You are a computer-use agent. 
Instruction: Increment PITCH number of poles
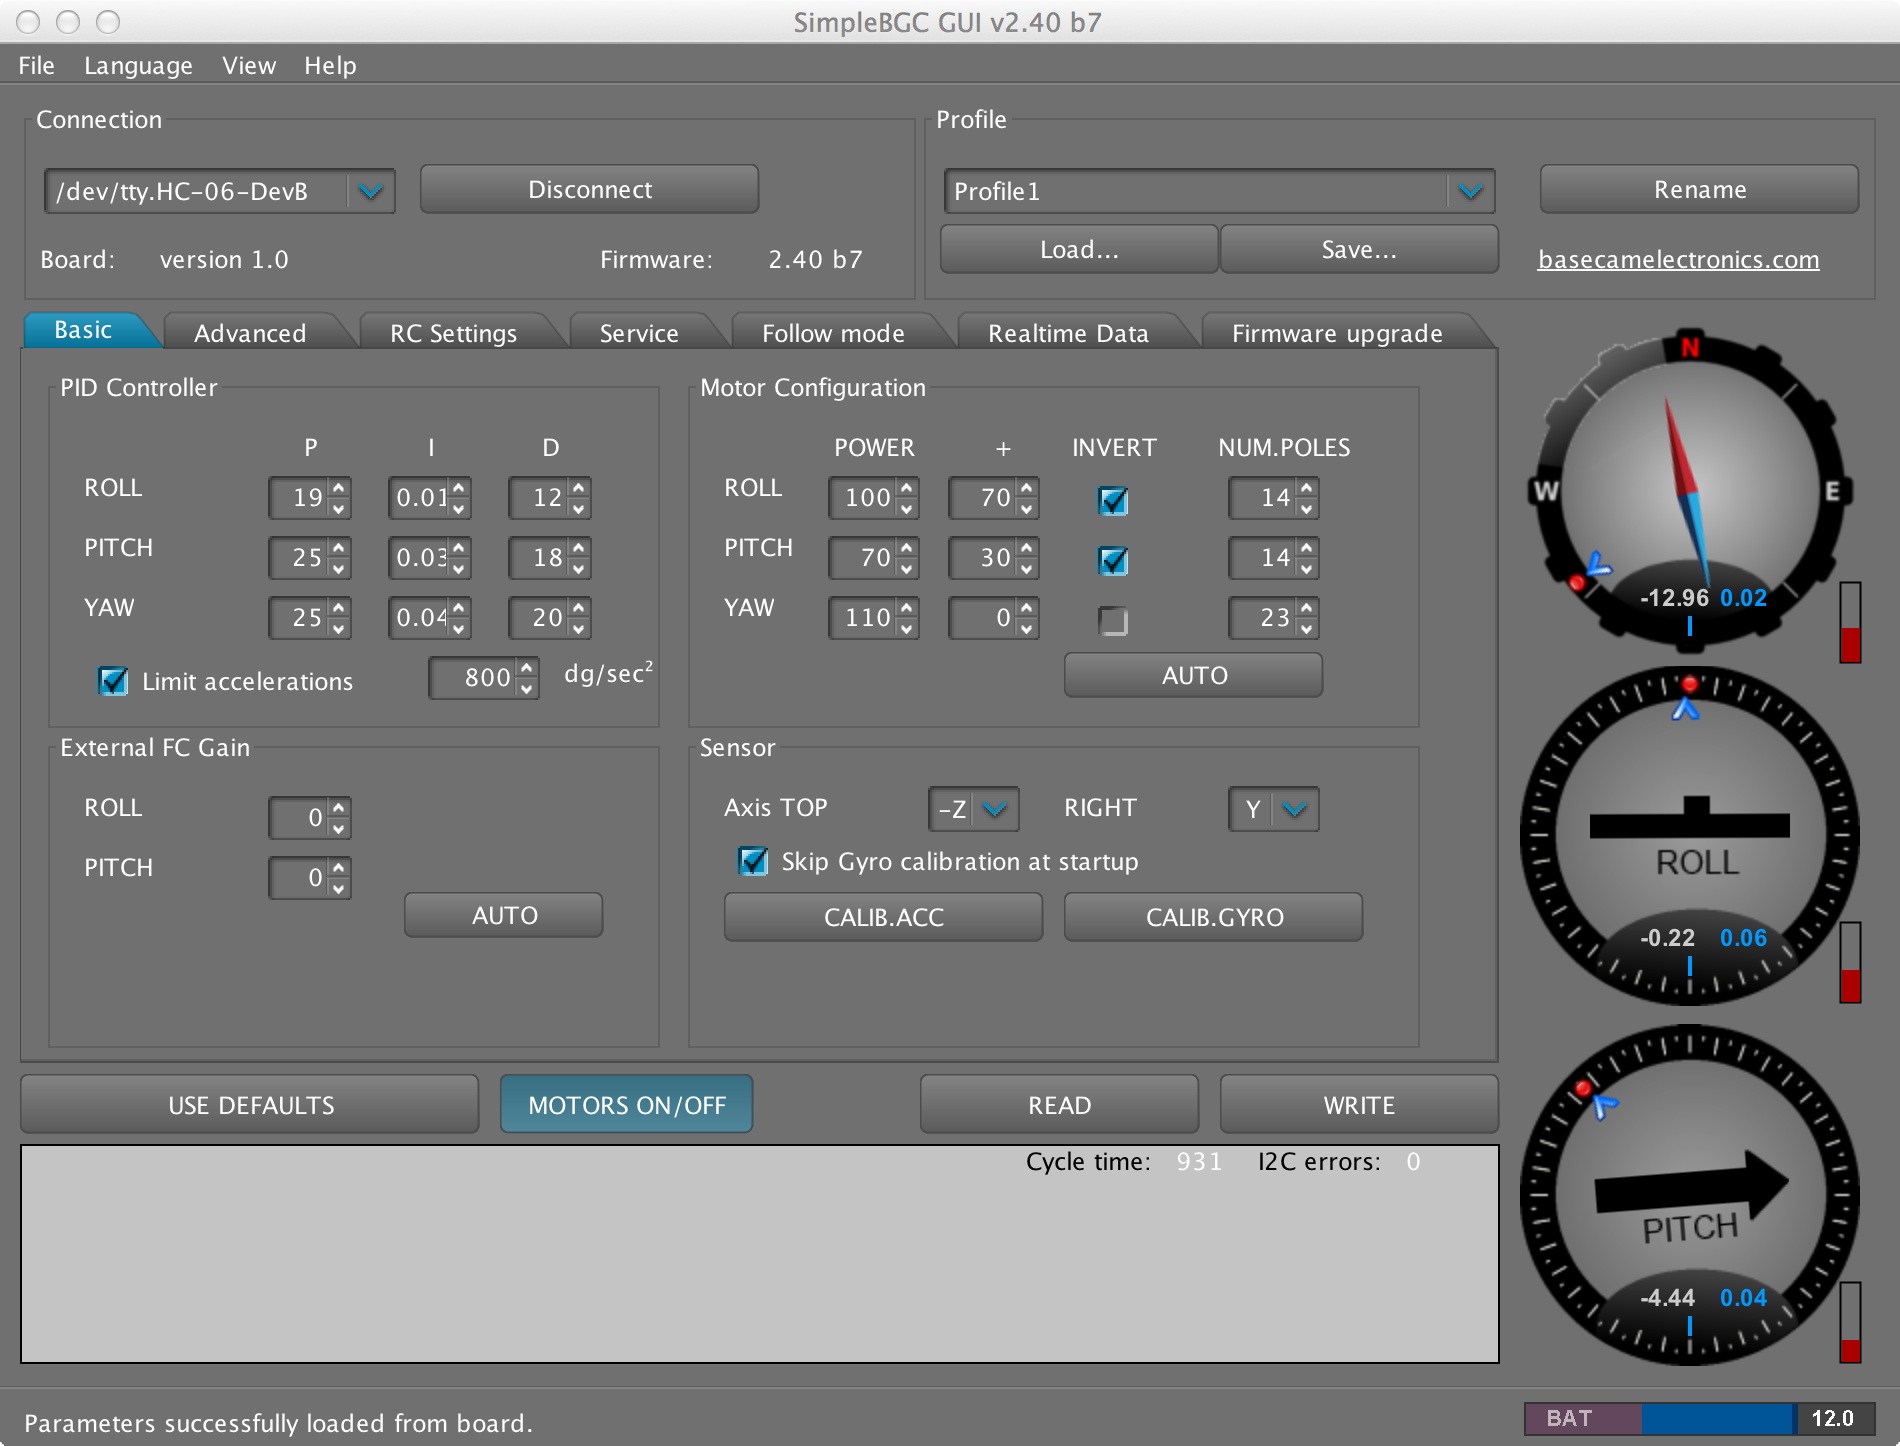pos(1306,548)
